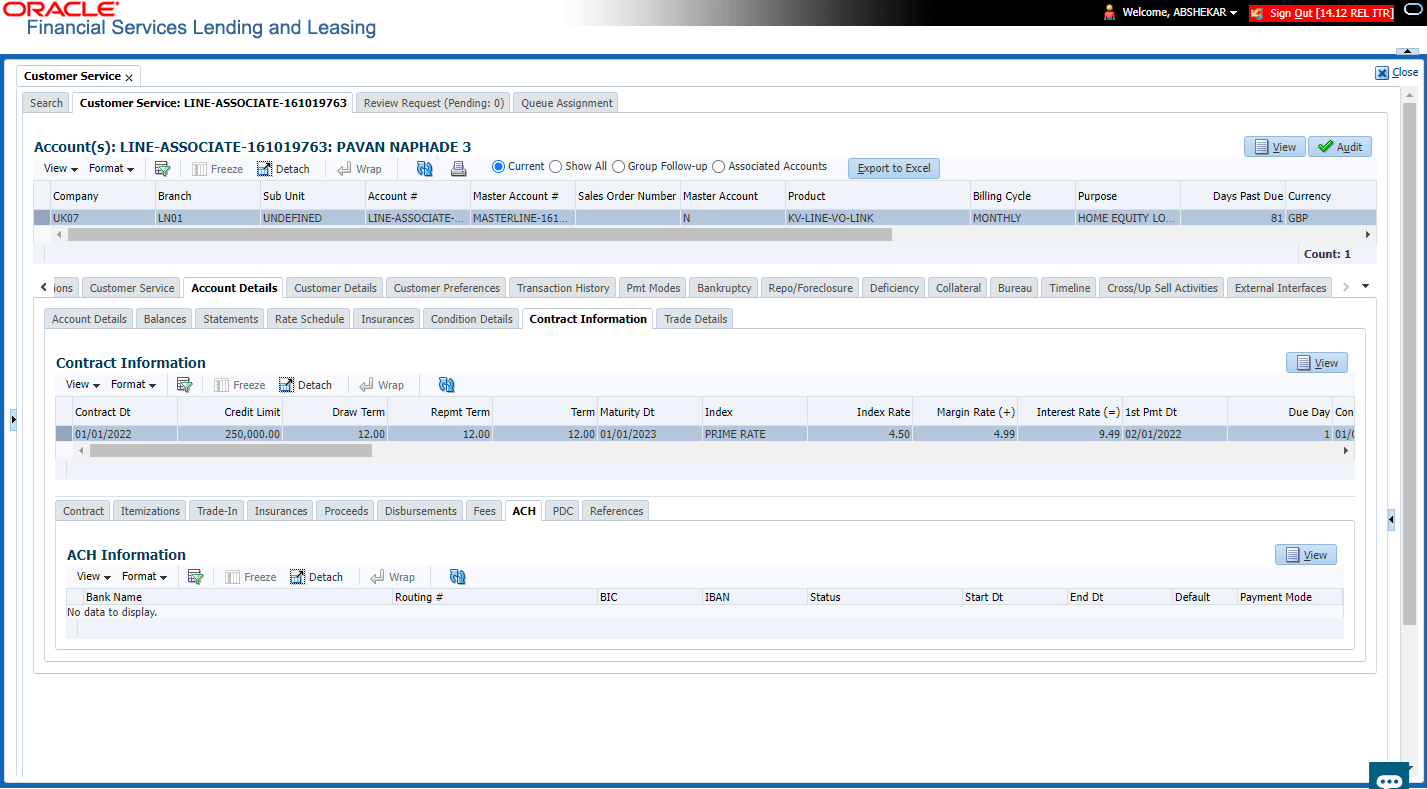
Task: Click the Credit Limit value 250,000.00
Action: click(230, 434)
